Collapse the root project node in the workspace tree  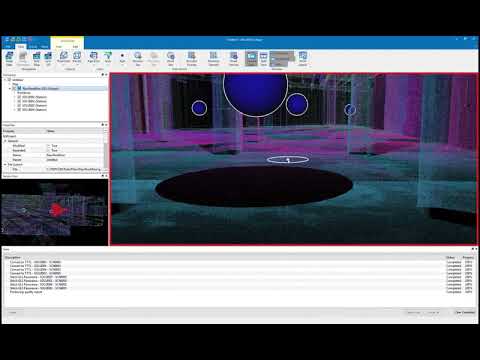(x=5, y=80)
